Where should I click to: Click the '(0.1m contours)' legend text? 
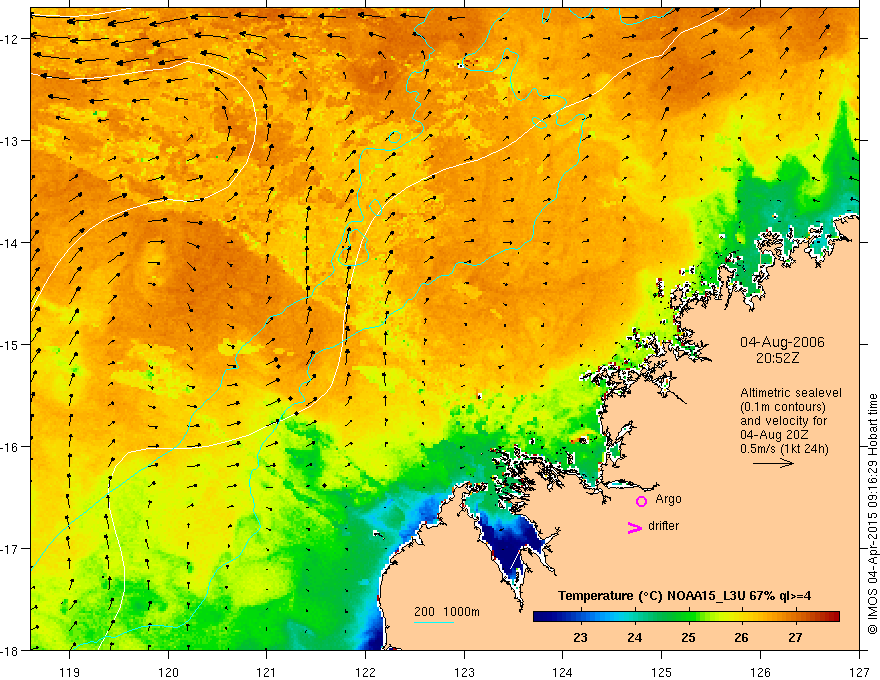(782, 407)
